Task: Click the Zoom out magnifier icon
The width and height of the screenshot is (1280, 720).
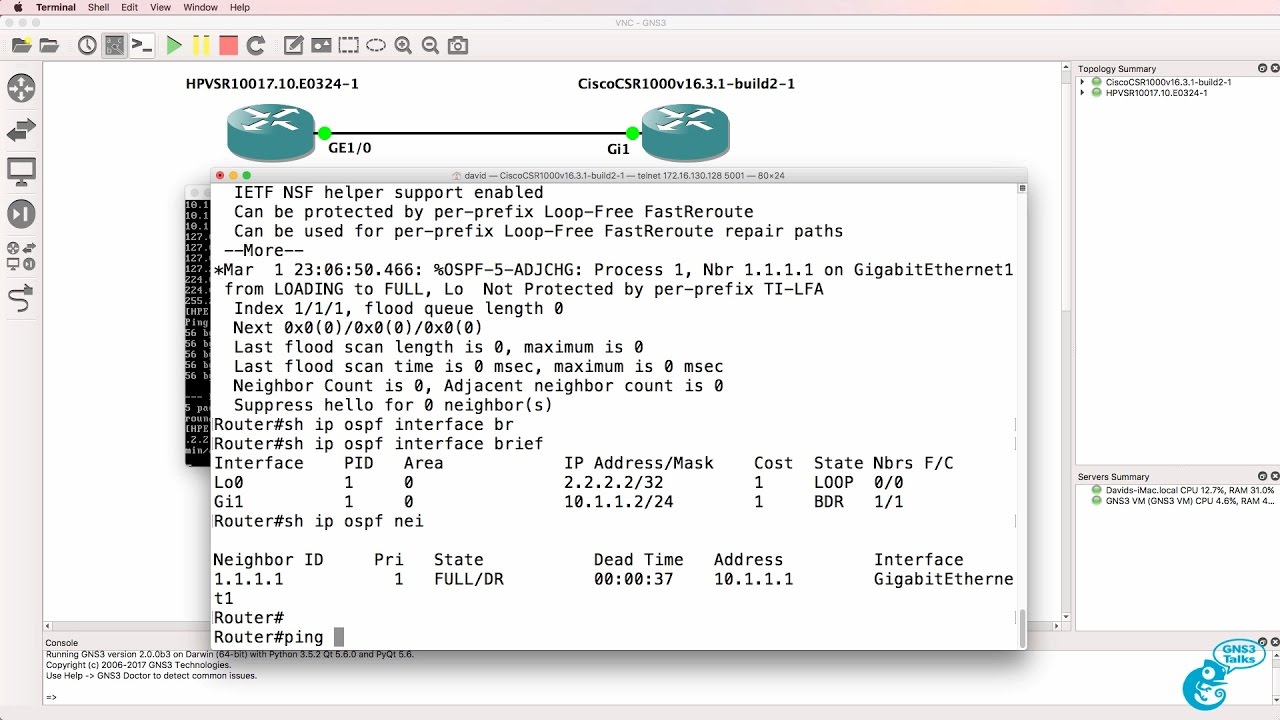Action: tap(430, 45)
